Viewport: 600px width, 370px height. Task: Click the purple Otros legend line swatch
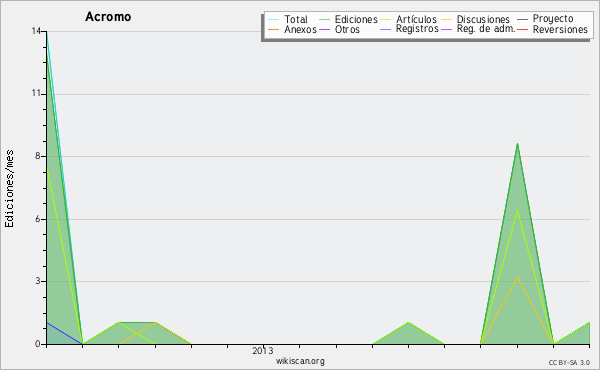324,29
